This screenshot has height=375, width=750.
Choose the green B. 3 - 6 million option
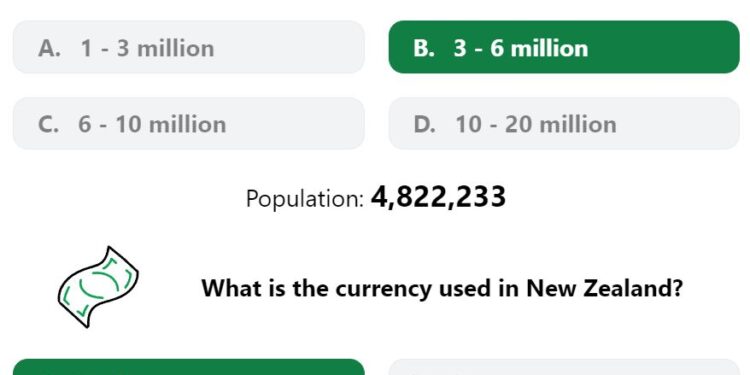(x=564, y=47)
